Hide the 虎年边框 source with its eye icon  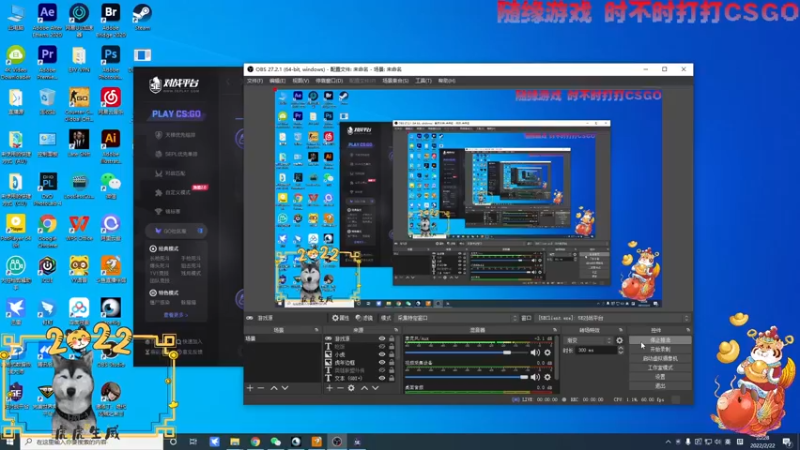(x=382, y=362)
